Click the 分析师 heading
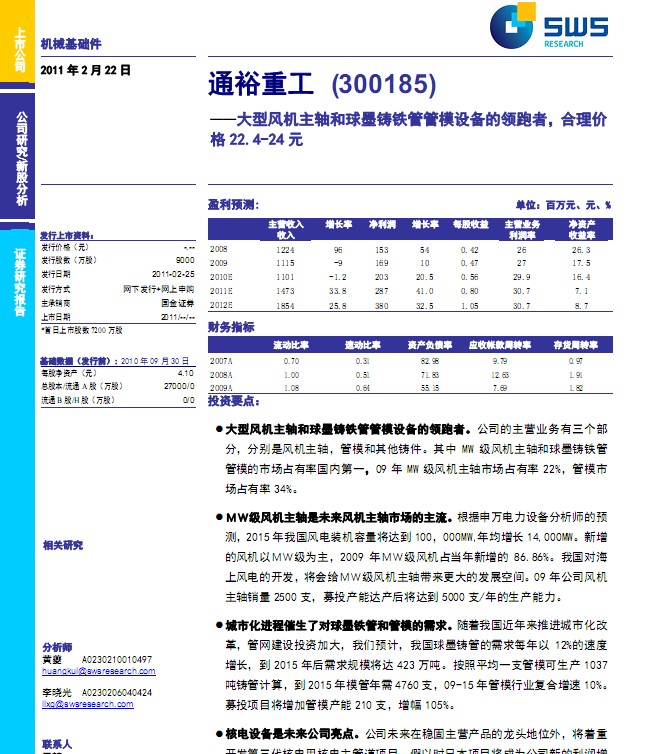The width and height of the screenshot is (646, 754). pos(57,647)
